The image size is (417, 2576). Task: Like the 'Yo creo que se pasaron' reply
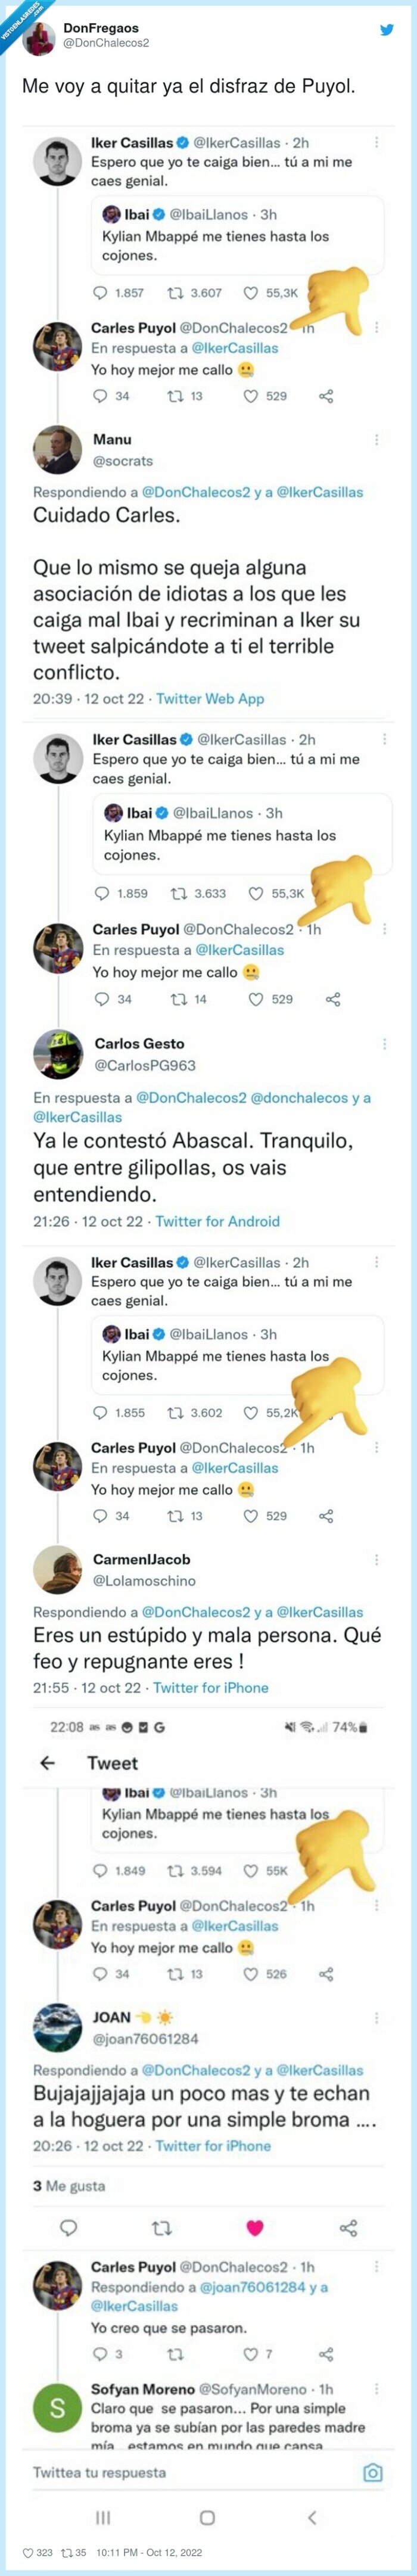coord(251,2354)
